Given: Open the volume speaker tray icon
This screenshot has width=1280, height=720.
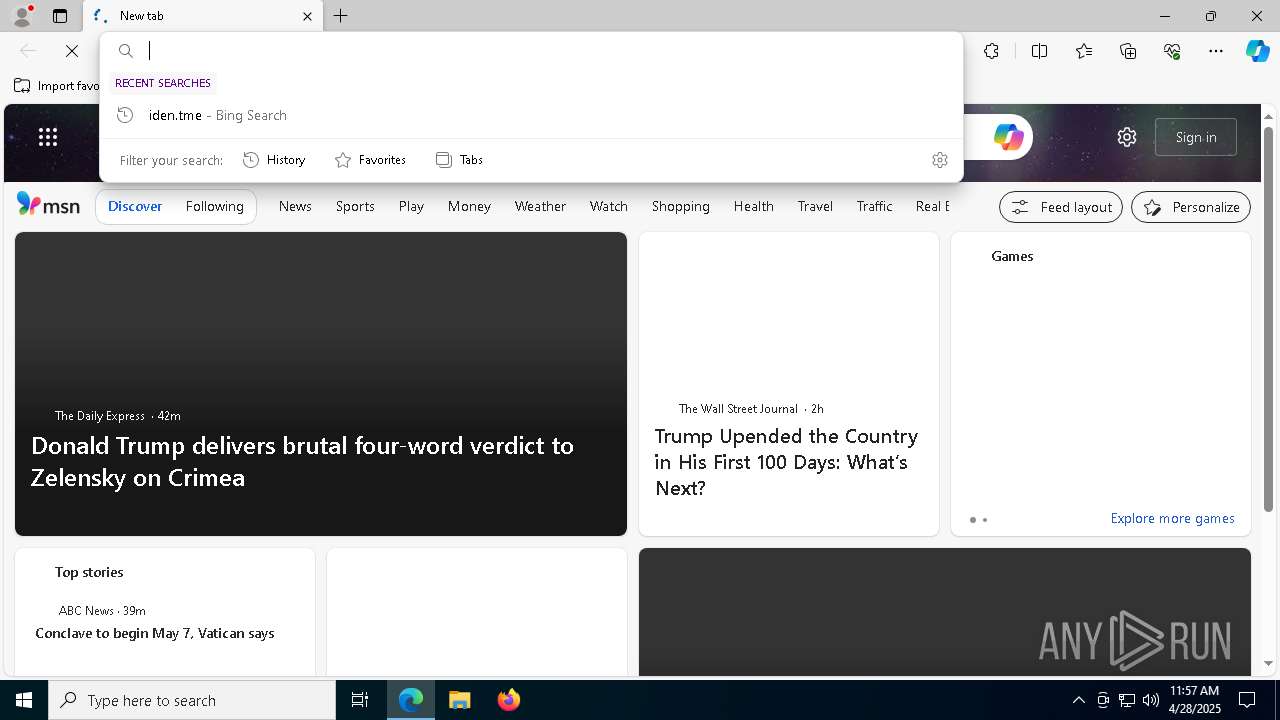Looking at the screenshot, I should click(1151, 700).
